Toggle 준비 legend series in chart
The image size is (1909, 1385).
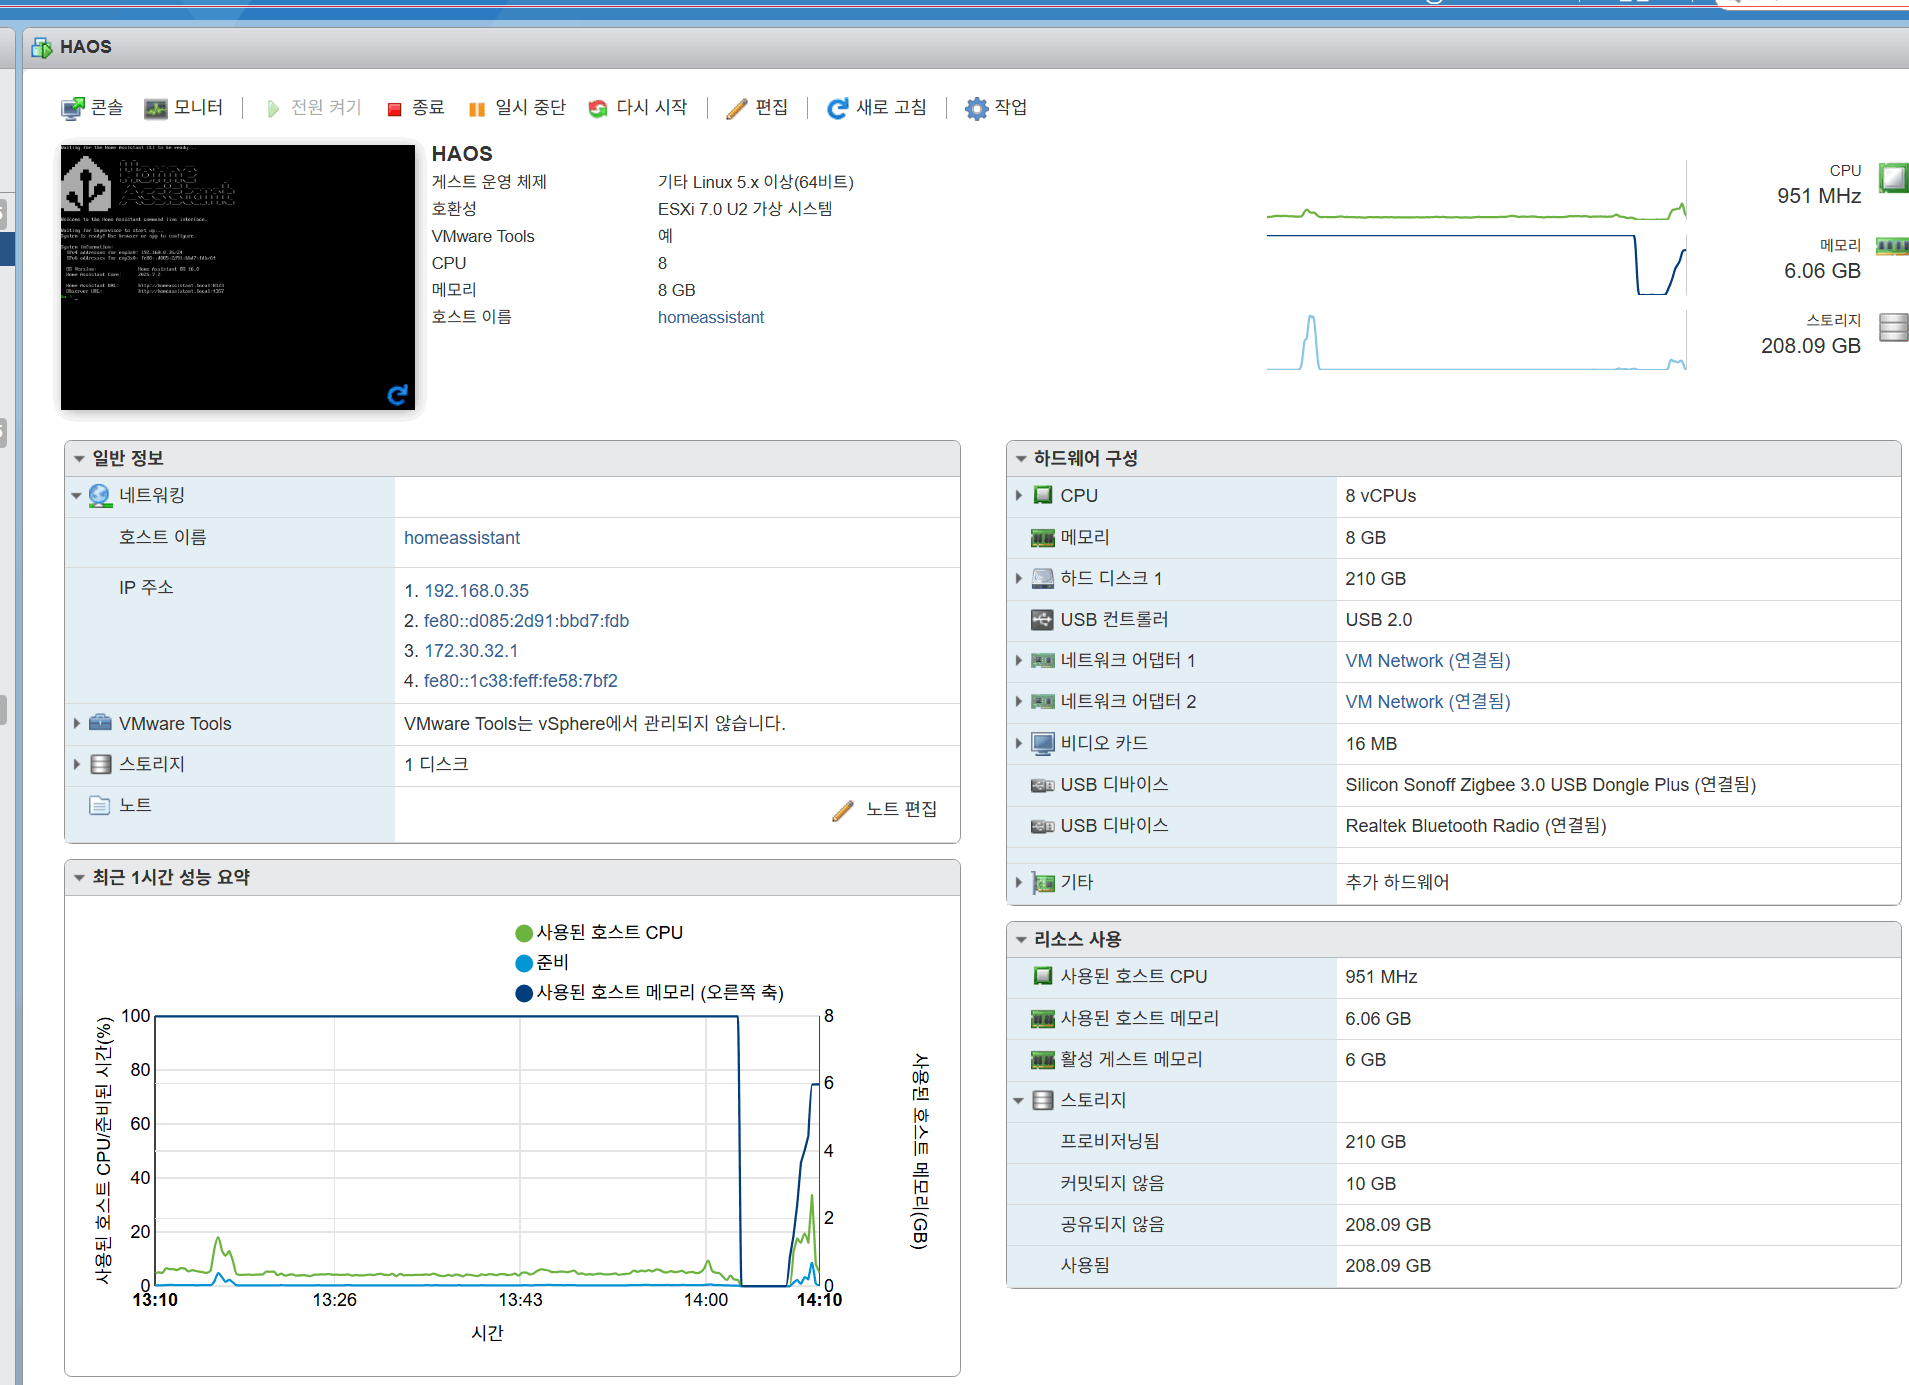tap(542, 963)
